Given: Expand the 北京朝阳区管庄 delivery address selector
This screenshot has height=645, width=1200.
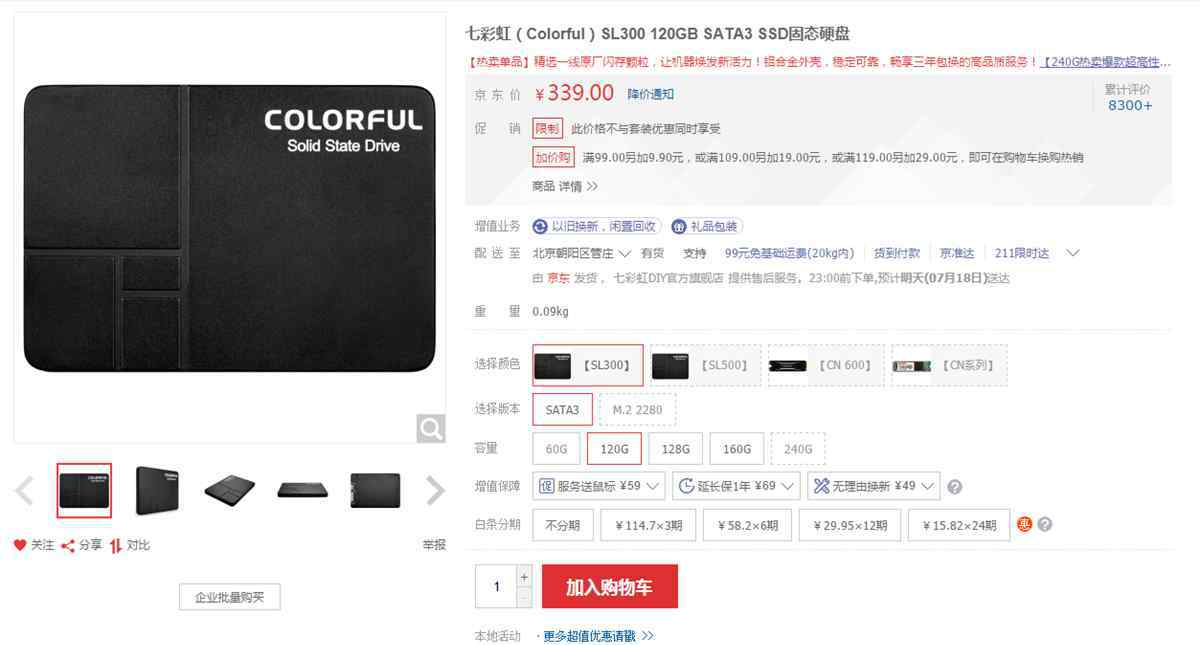Looking at the screenshot, I should pos(582,253).
